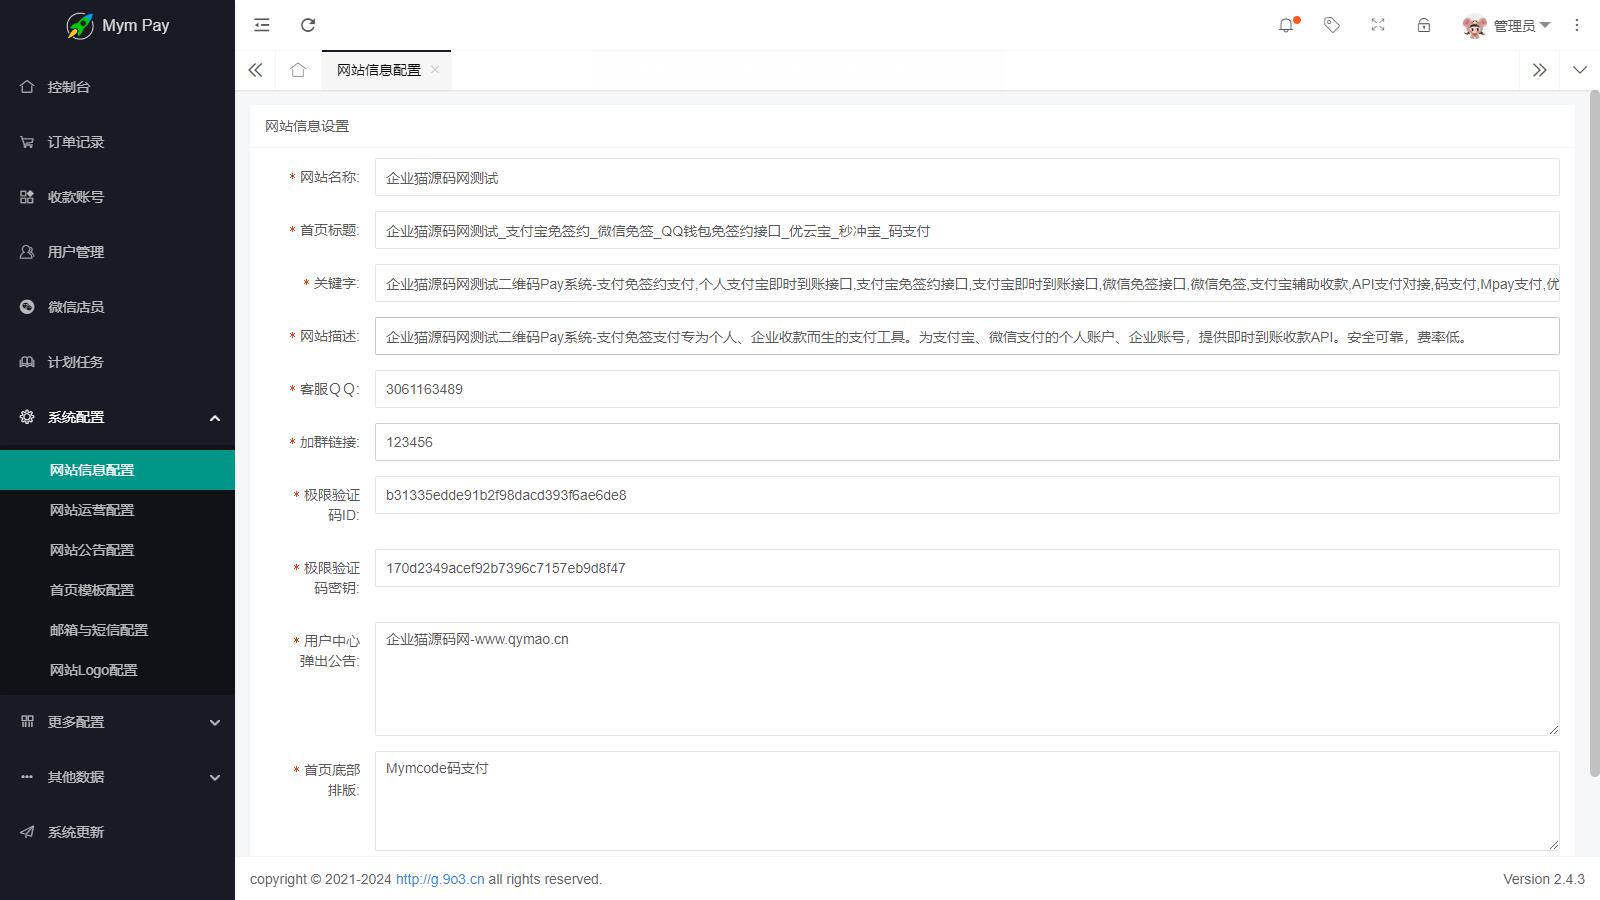Open the g.9o3.cn footer link
Image resolution: width=1600 pixels, height=900 pixels.
point(440,879)
